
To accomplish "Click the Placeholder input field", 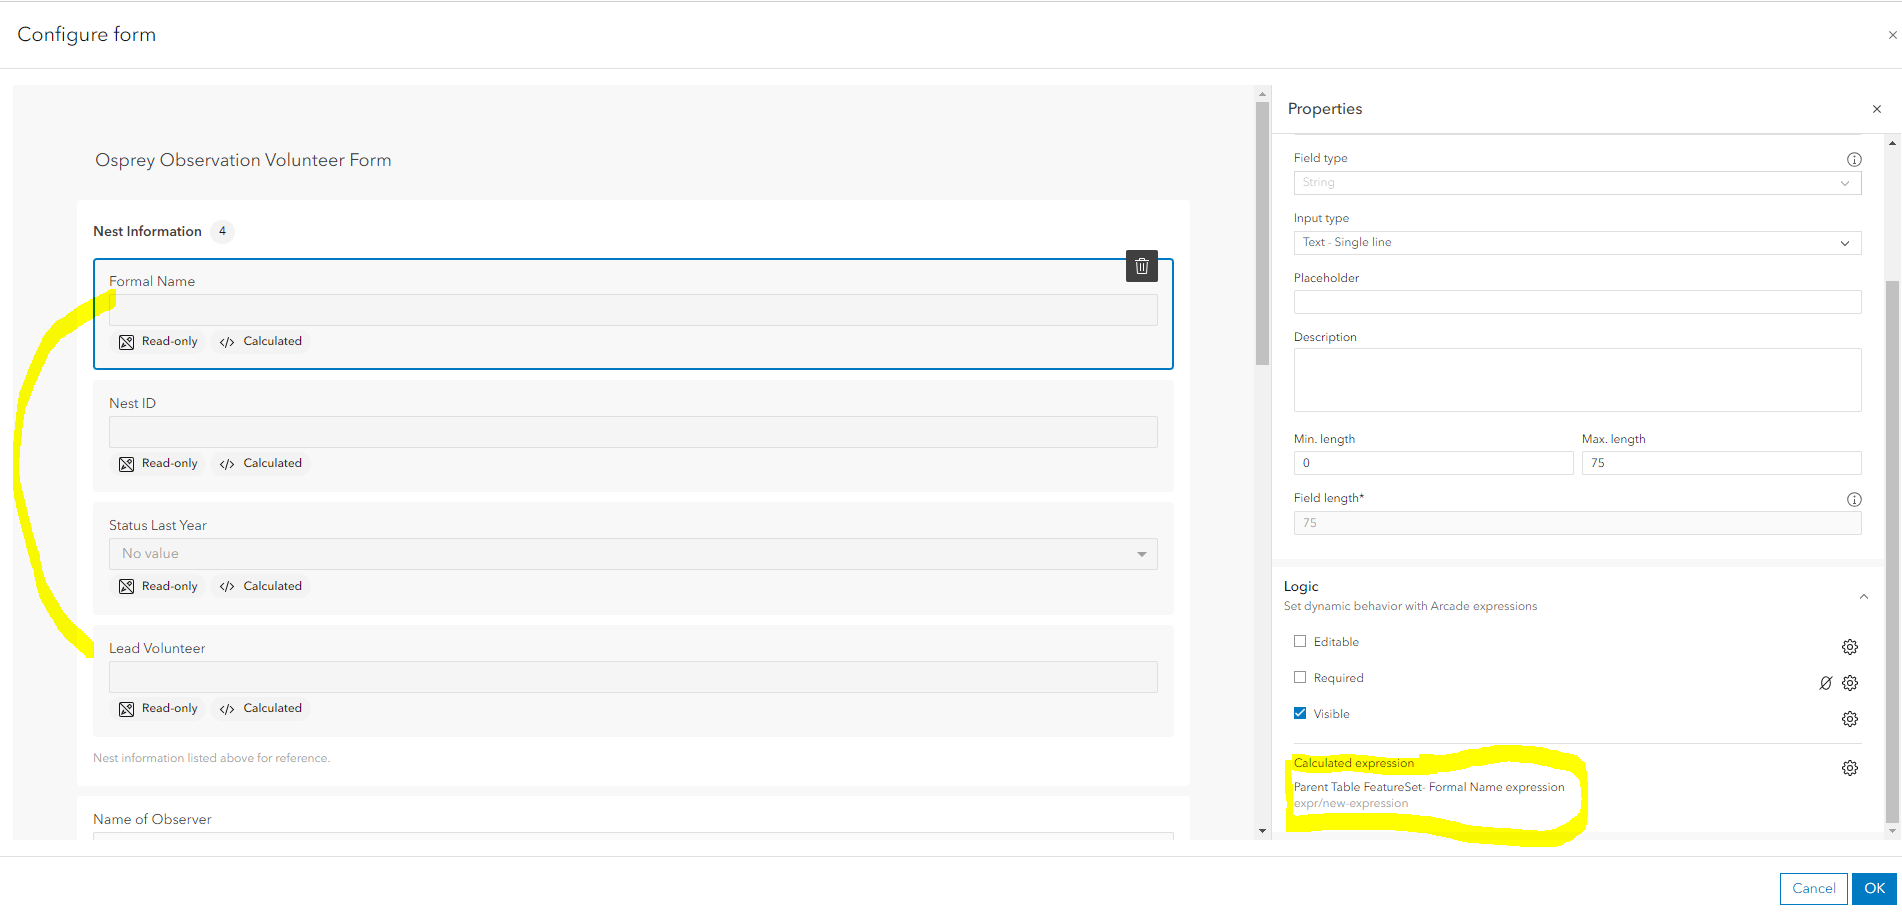I will (x=1577, y=302).
